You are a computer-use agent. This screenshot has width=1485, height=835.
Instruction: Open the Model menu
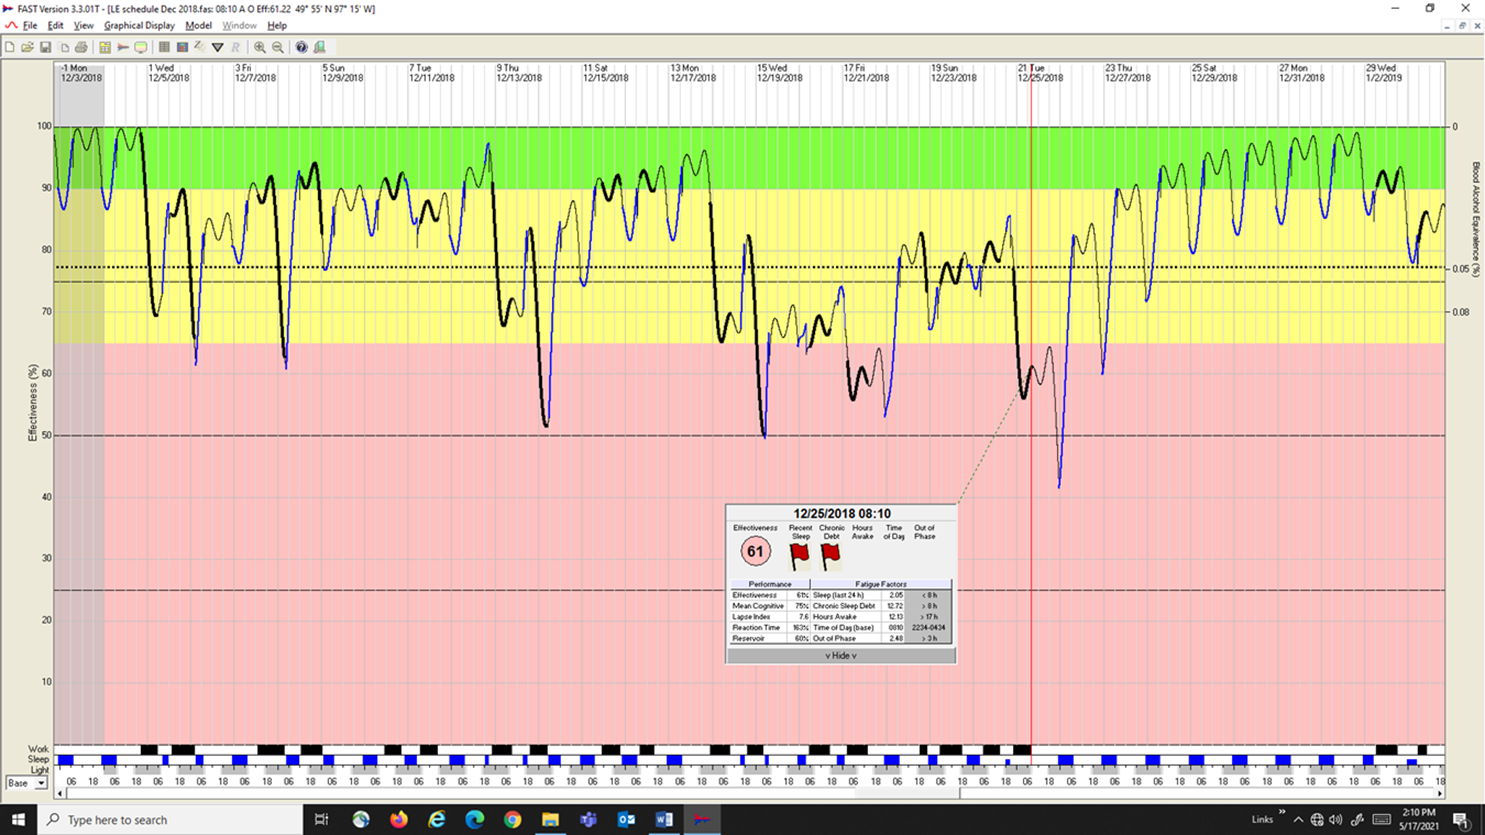198,25
